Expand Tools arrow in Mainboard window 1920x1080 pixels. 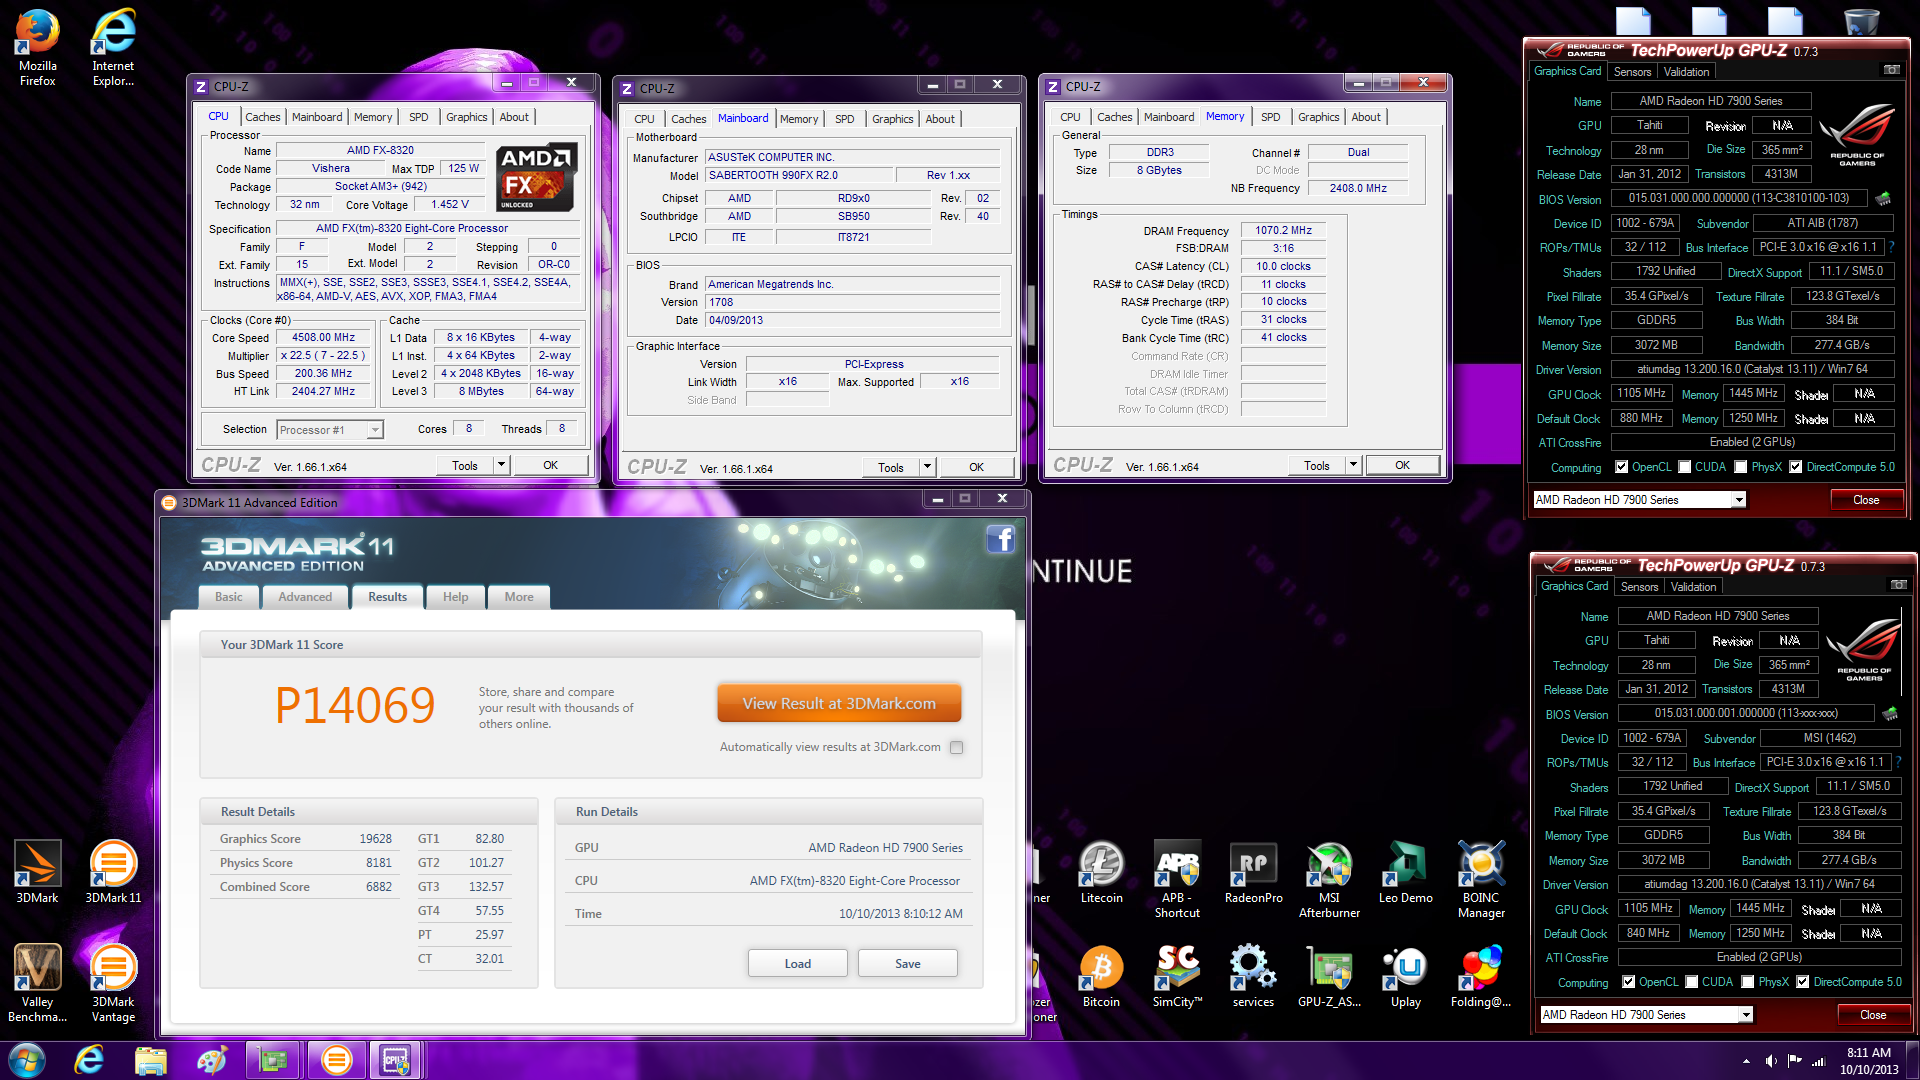point(927,467)
